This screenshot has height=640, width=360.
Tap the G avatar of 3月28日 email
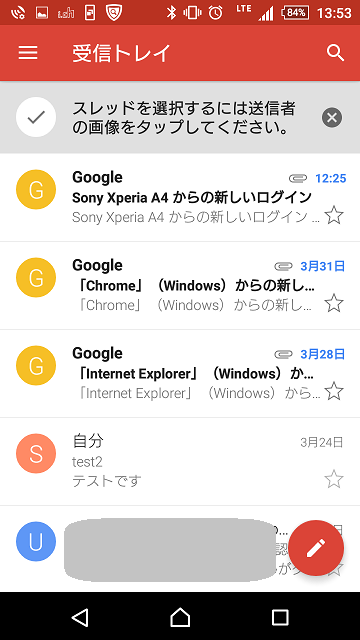pyautogui.click(x=36, y=365)
